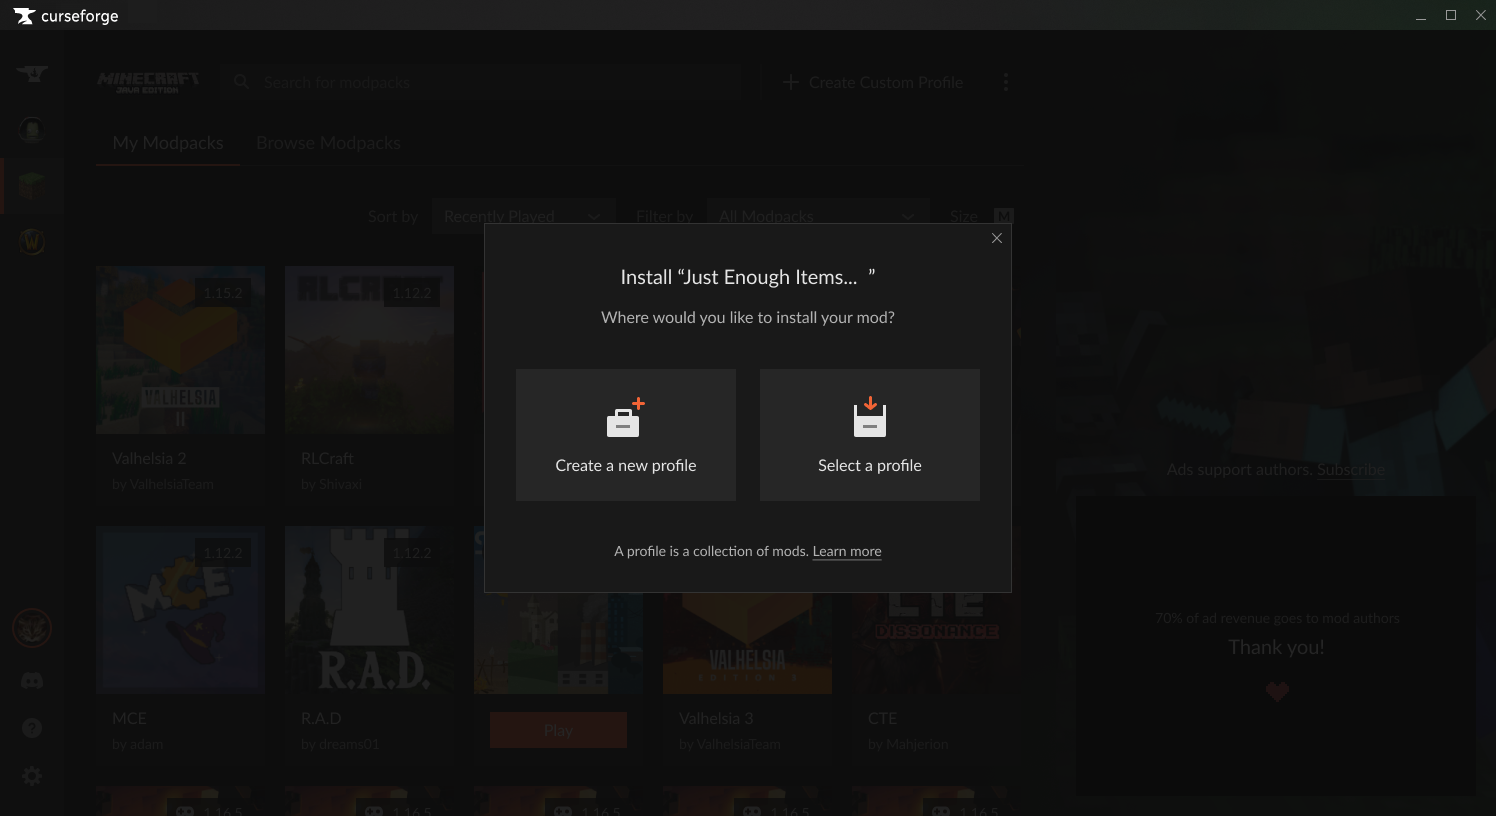Click the select profile download icon
This screenshot has height=816, width=1496.
click(870, 418)
